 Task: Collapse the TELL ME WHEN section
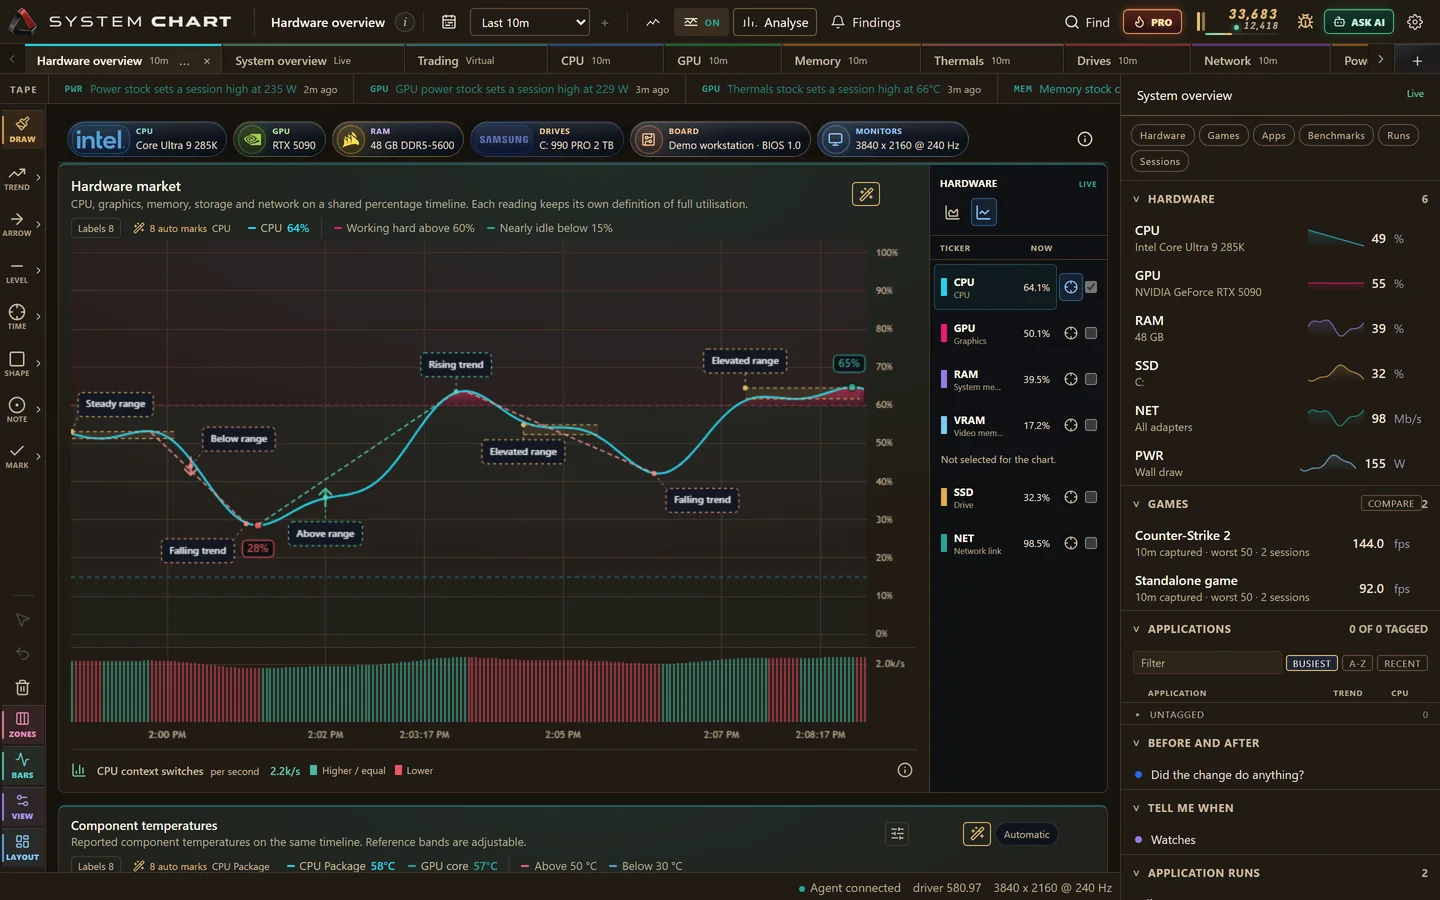click(x=1136, y=808)
